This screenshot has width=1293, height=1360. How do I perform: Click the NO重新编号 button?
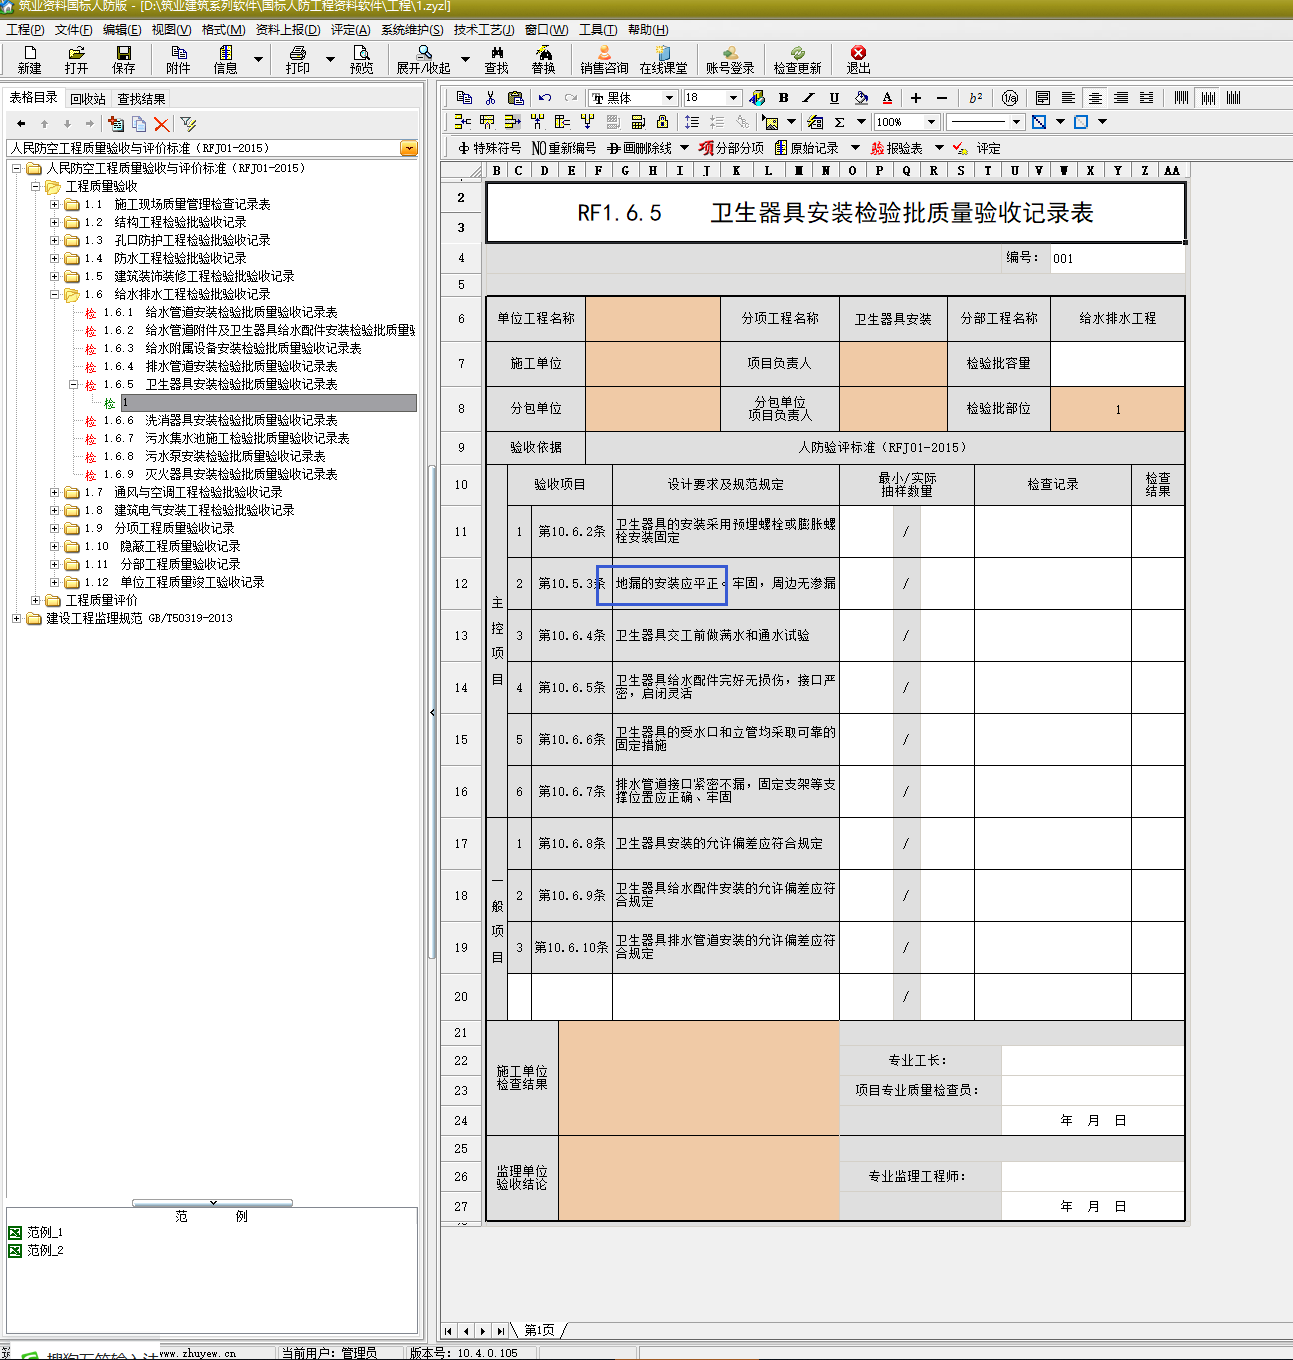tap(564, 148)
